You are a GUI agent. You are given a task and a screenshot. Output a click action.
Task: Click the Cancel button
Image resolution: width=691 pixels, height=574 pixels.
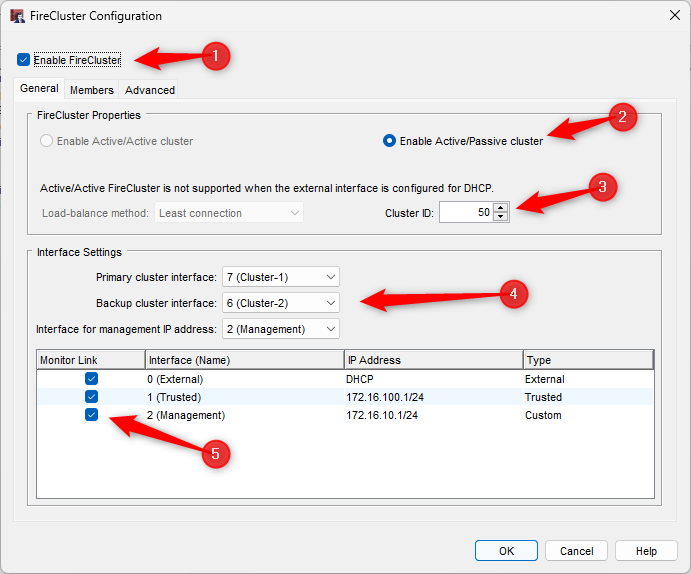pos(576,551)
